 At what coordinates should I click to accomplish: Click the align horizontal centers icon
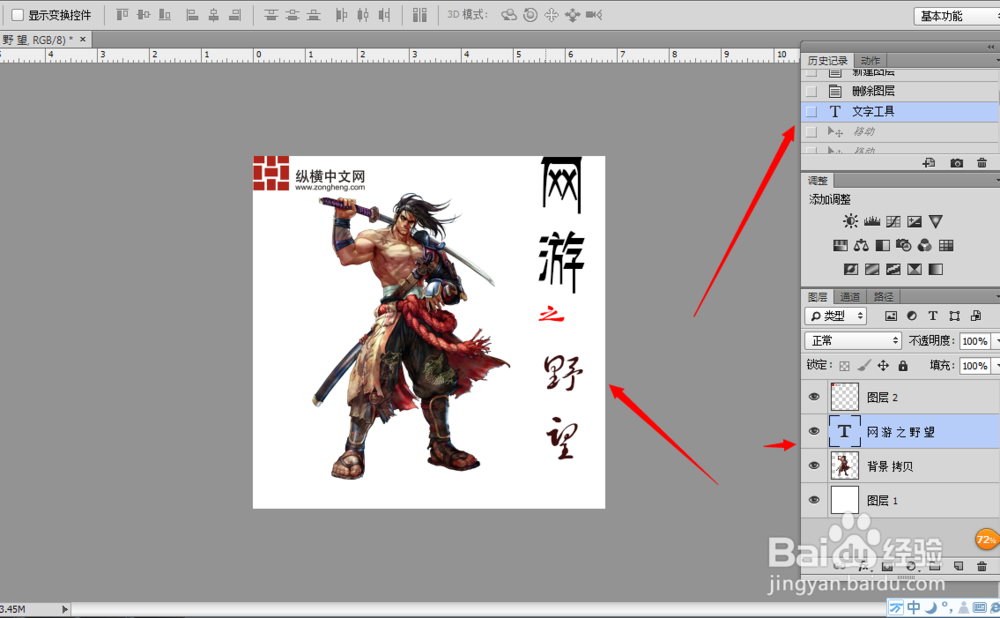tap(214, 15)
